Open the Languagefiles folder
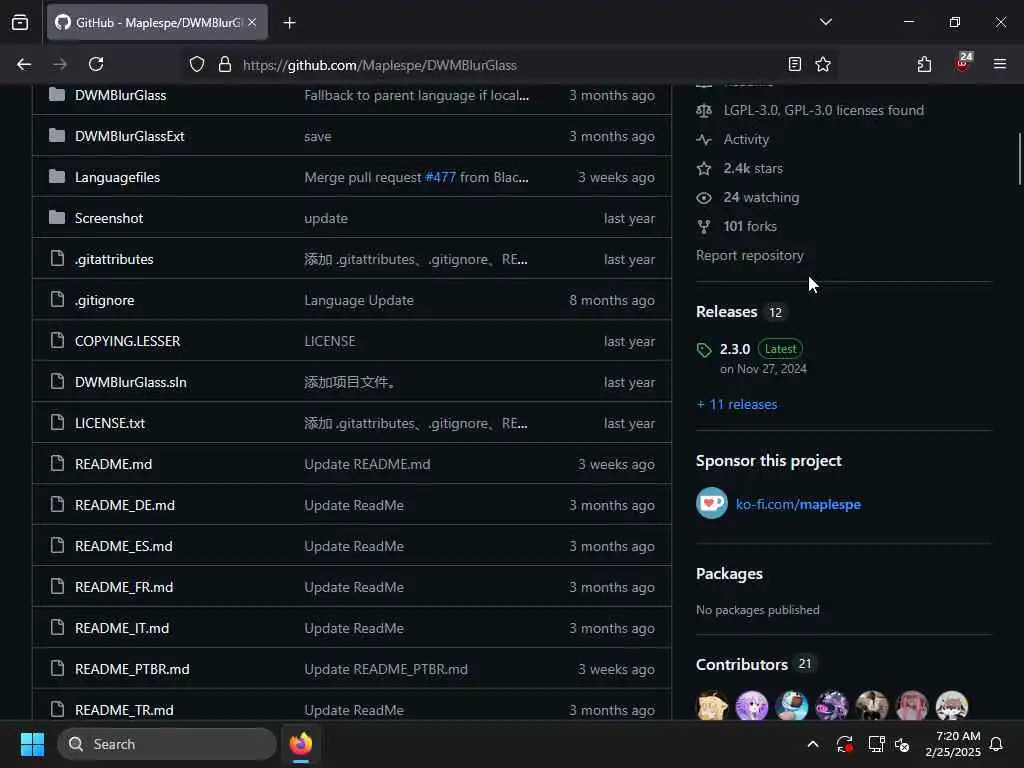 (118, 178)
